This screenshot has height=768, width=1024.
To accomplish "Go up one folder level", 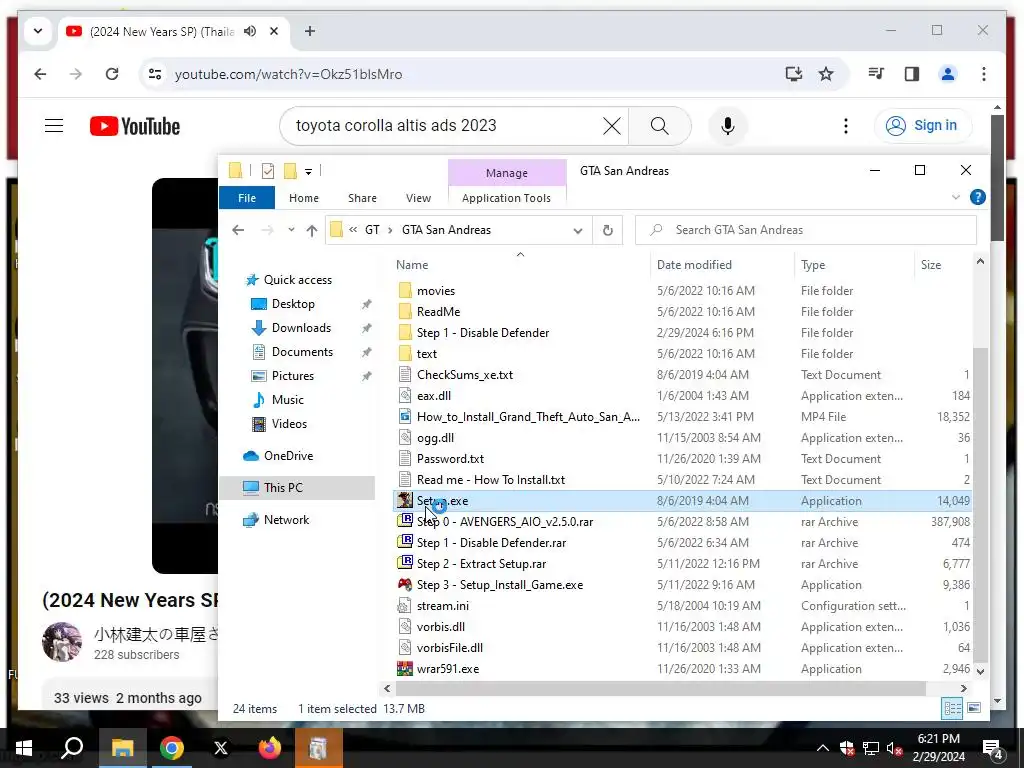I will pyautogui.click(x=312, y=231).
